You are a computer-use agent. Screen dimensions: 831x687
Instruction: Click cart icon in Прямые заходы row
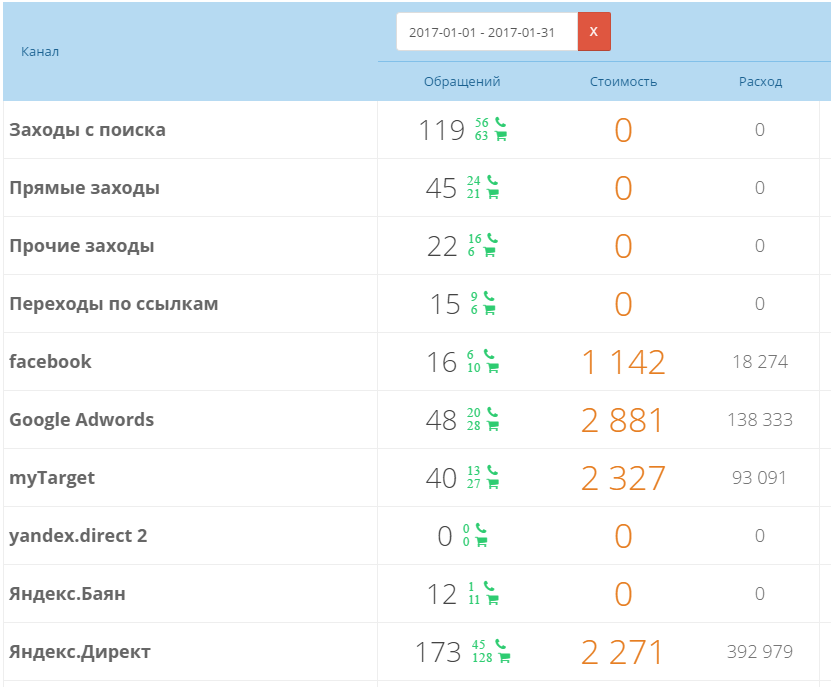coord(492,193)
